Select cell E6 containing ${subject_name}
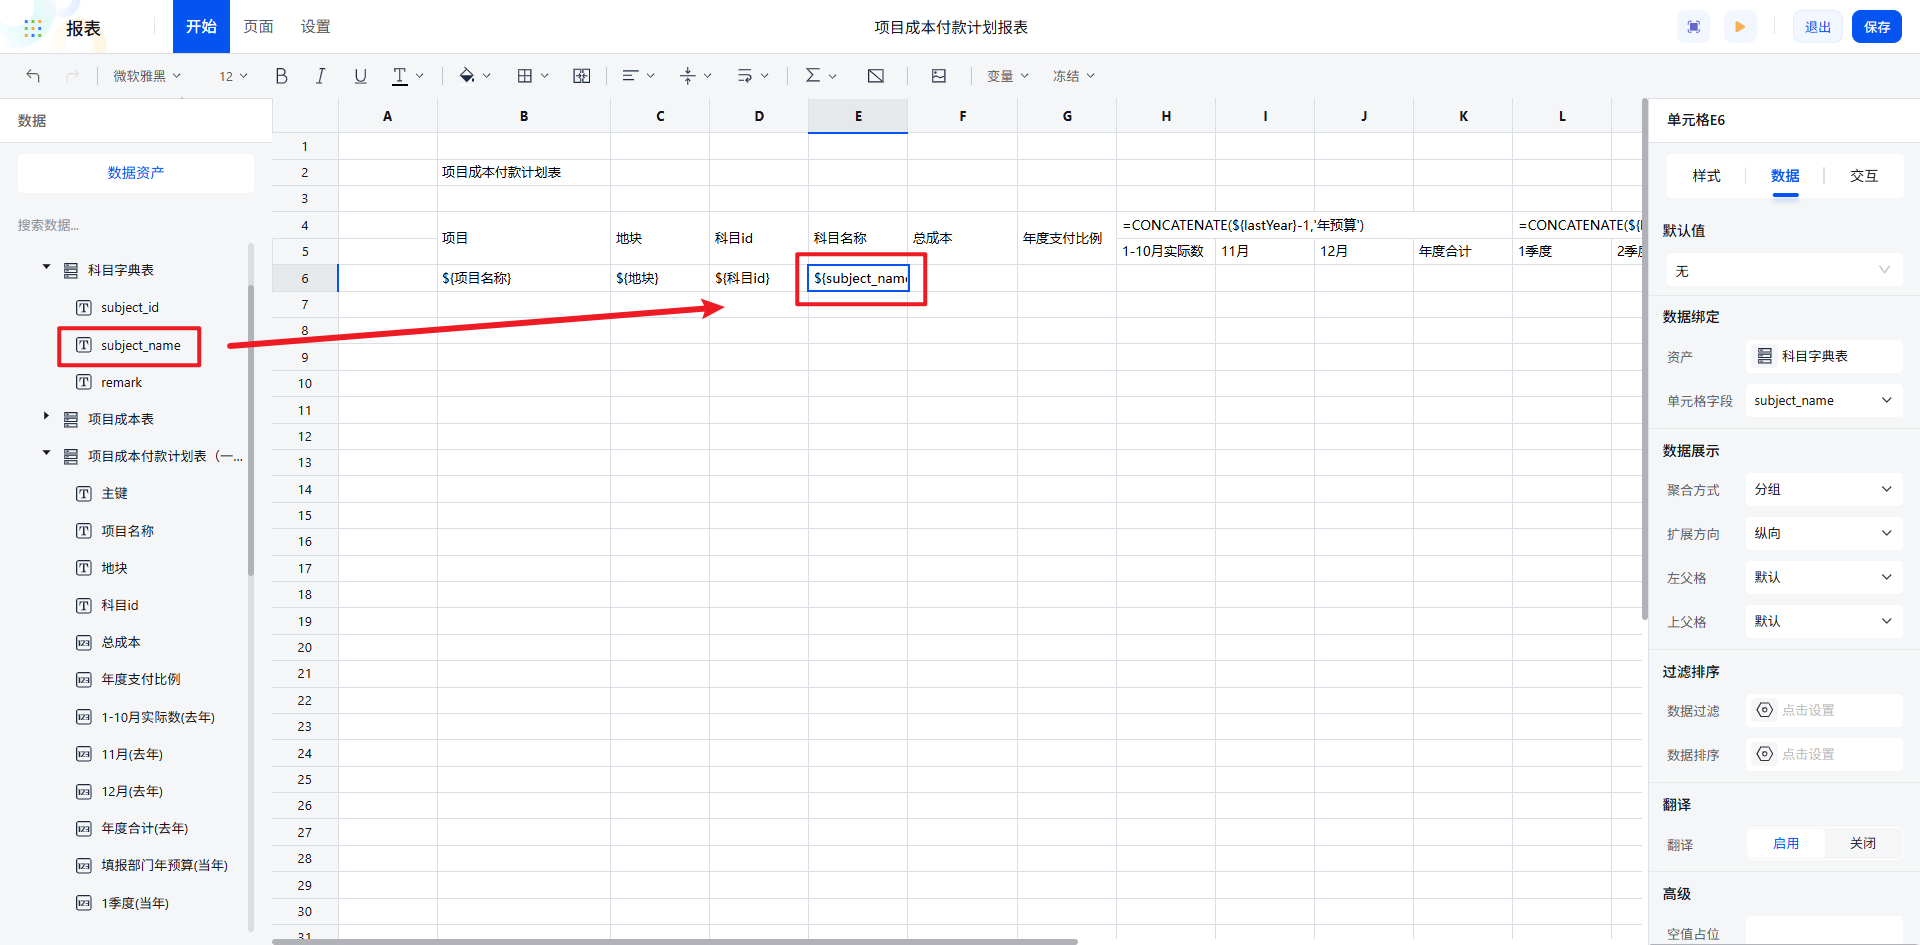This screenshot has width=1920, height=945. click(858, 278)
